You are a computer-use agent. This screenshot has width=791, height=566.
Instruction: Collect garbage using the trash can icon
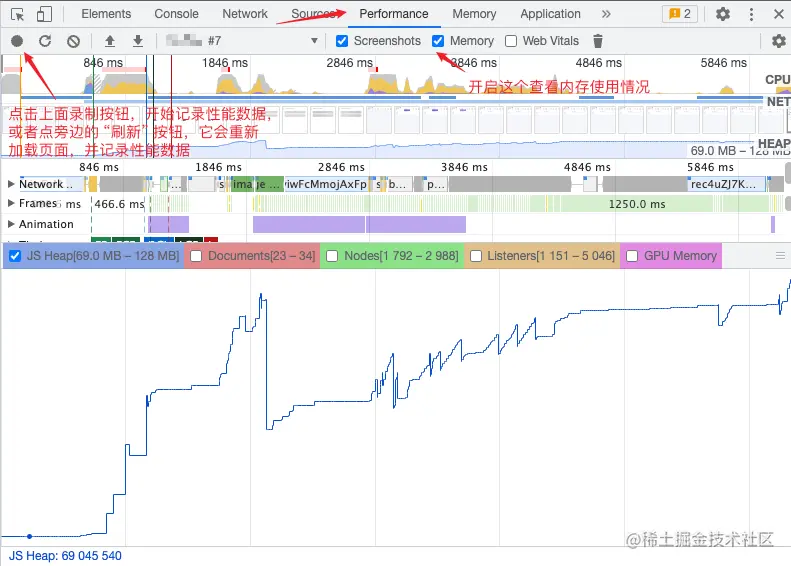pos(598,41)
